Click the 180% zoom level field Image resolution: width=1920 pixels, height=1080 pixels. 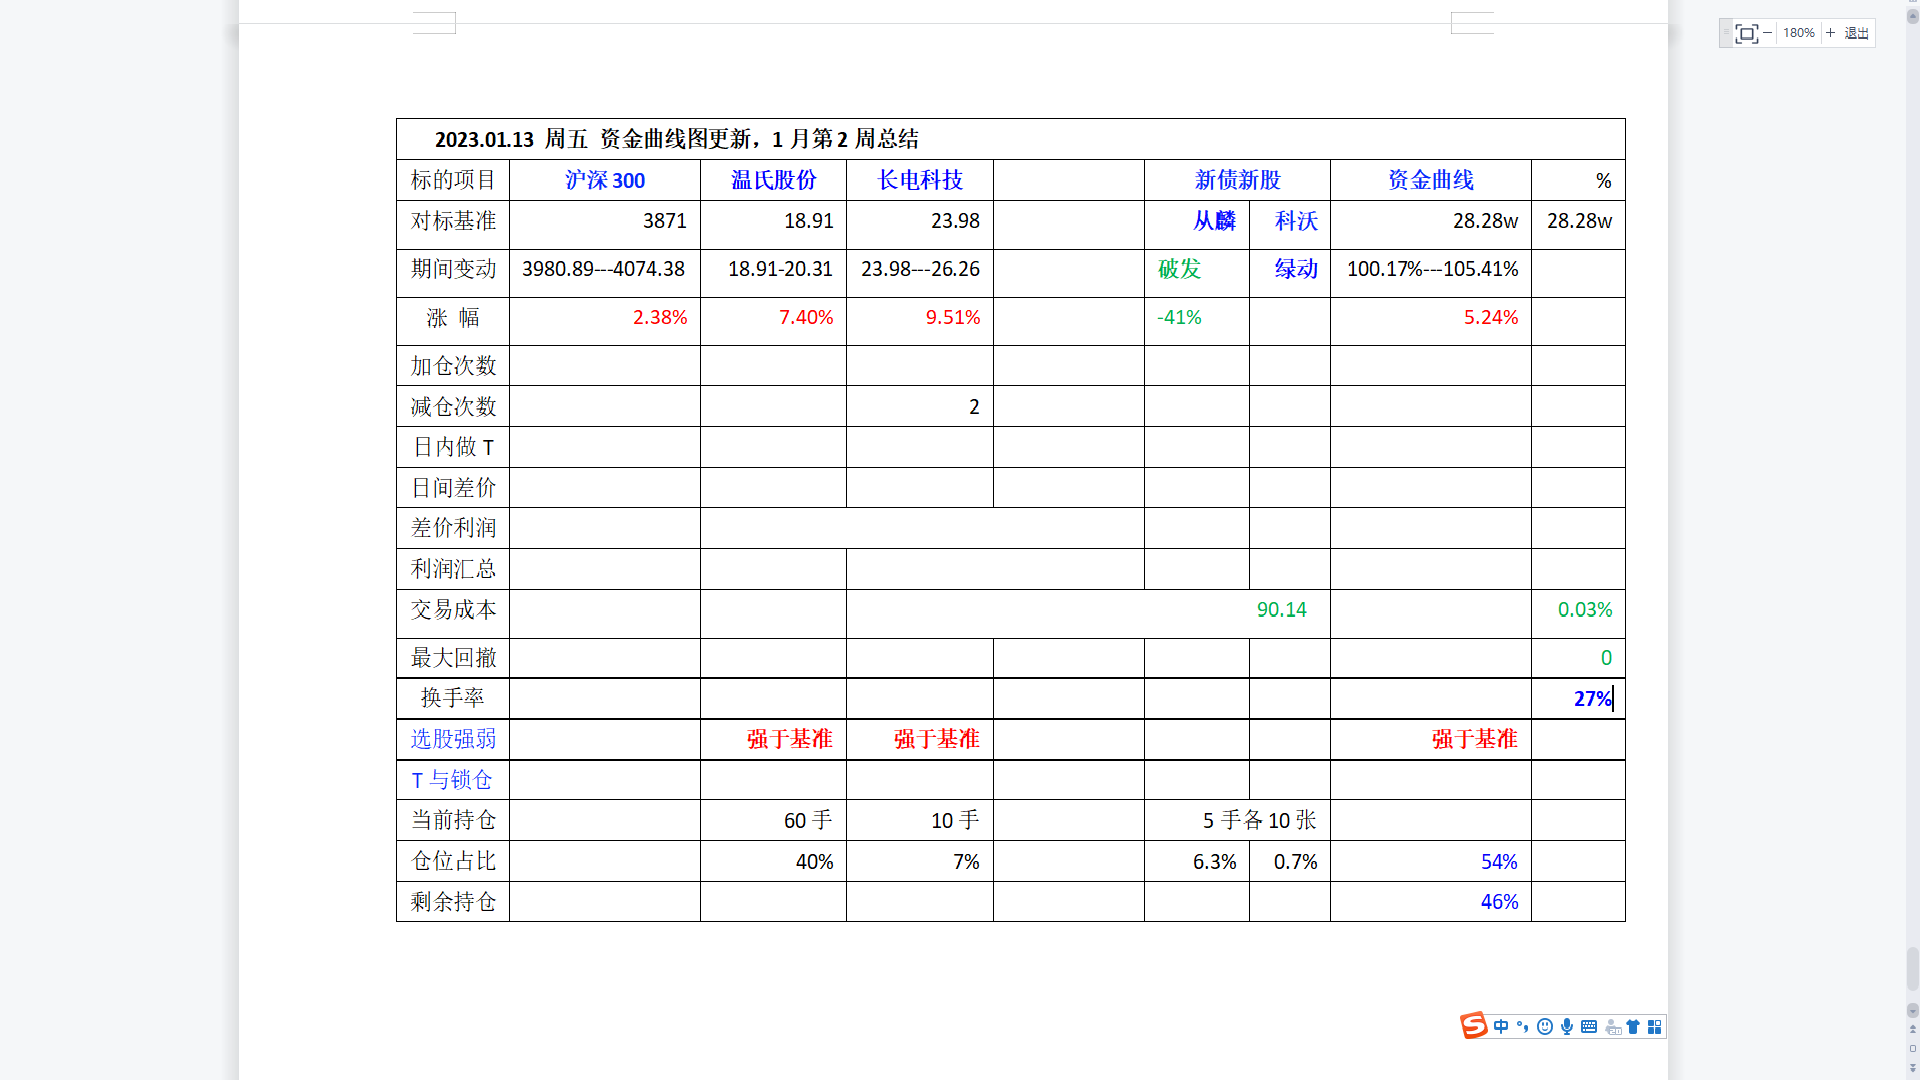pos(1798,33)
